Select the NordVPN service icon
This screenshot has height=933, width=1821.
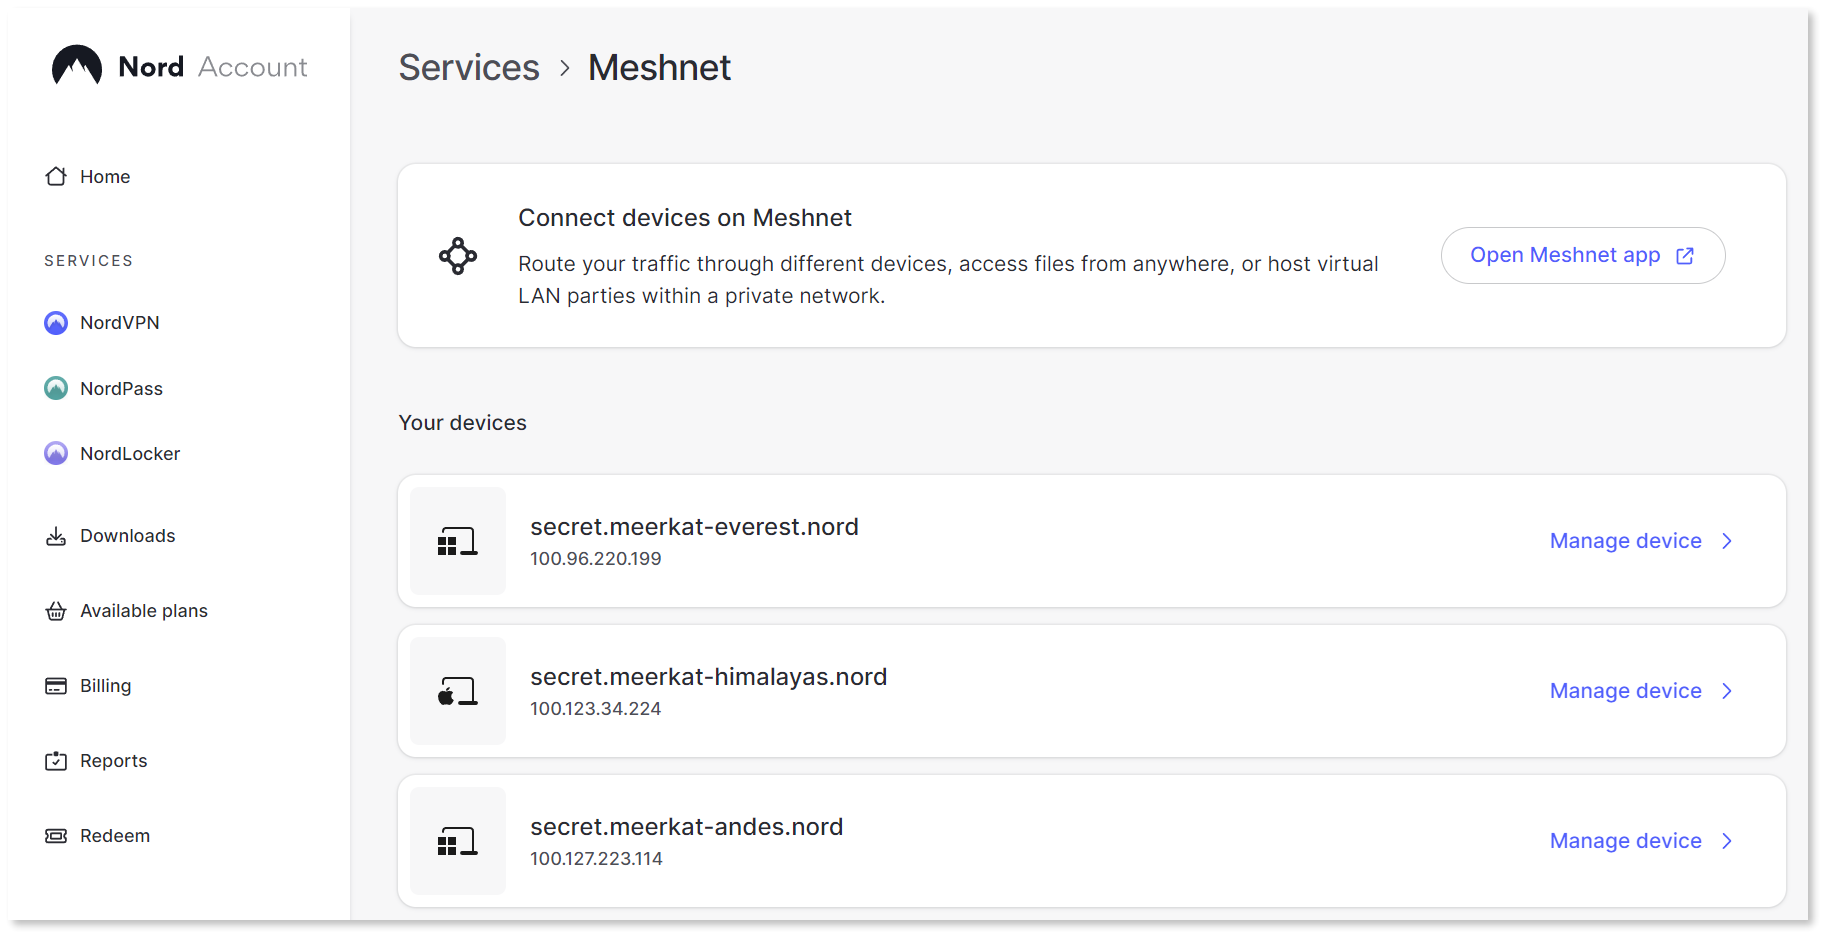56,322
